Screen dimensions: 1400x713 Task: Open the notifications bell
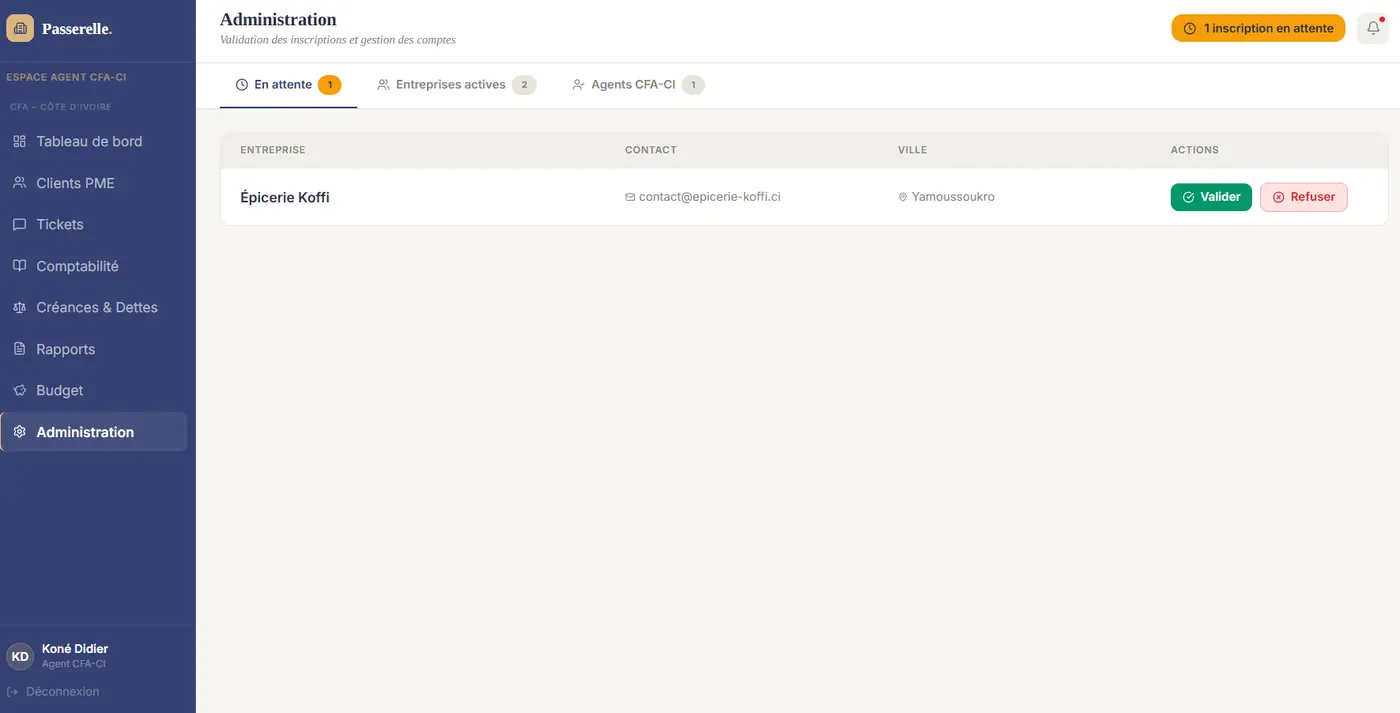pyautogui.click(x=1373, y=29)
